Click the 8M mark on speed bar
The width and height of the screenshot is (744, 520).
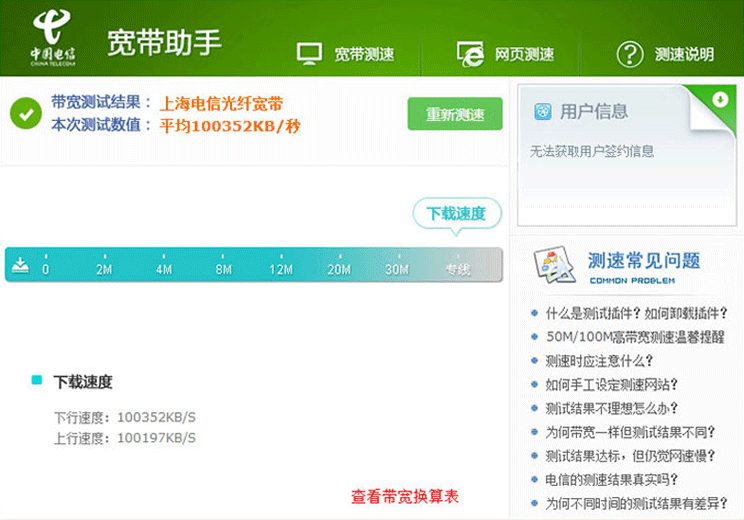[223, 269]
